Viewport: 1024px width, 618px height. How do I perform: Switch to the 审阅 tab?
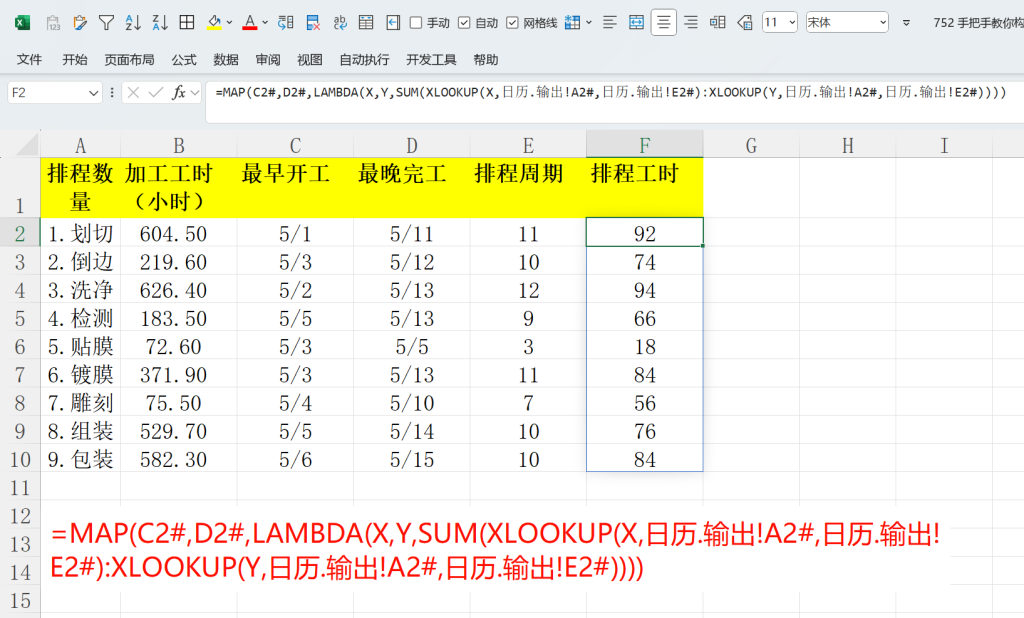(x=268, y=60)
